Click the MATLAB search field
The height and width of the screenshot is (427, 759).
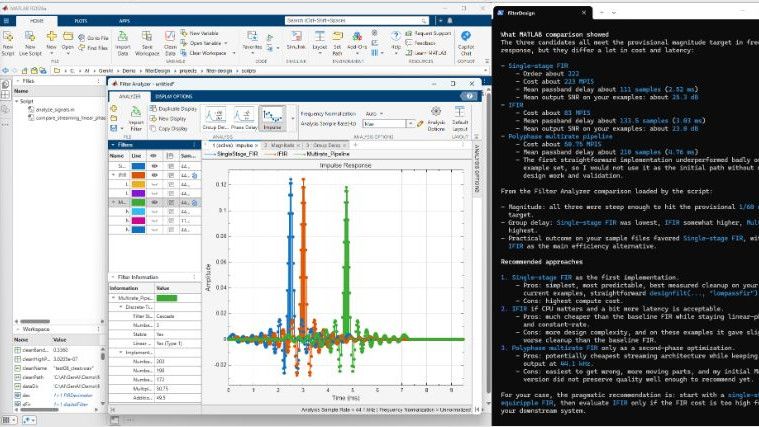coord(357,20)
